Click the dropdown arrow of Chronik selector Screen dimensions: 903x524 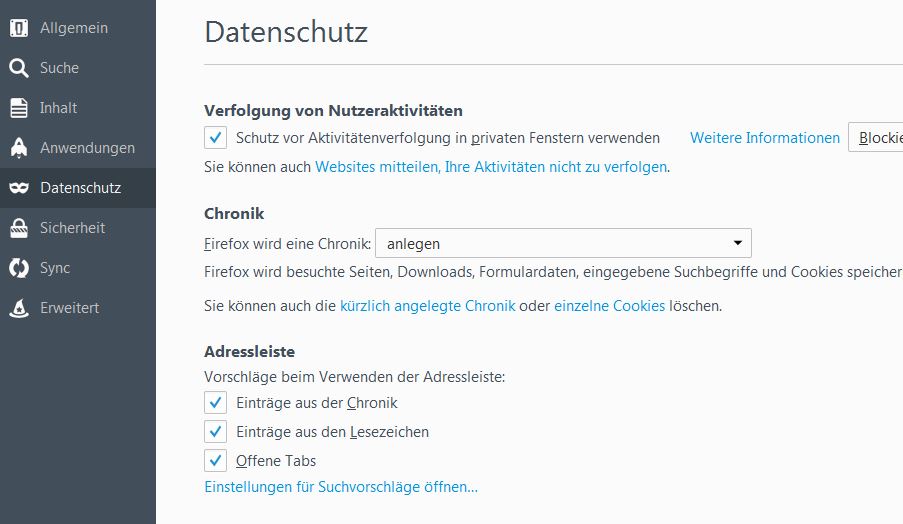pyautogui.click(x=738, y=243)
